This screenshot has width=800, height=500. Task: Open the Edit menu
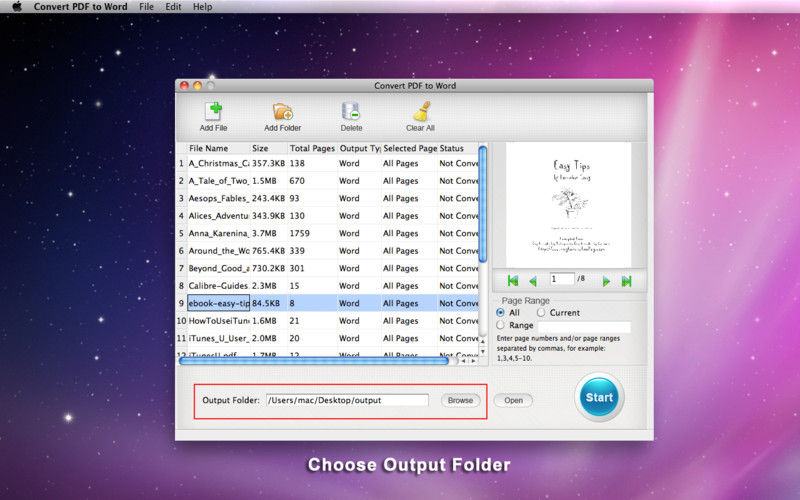click(173, 7)
